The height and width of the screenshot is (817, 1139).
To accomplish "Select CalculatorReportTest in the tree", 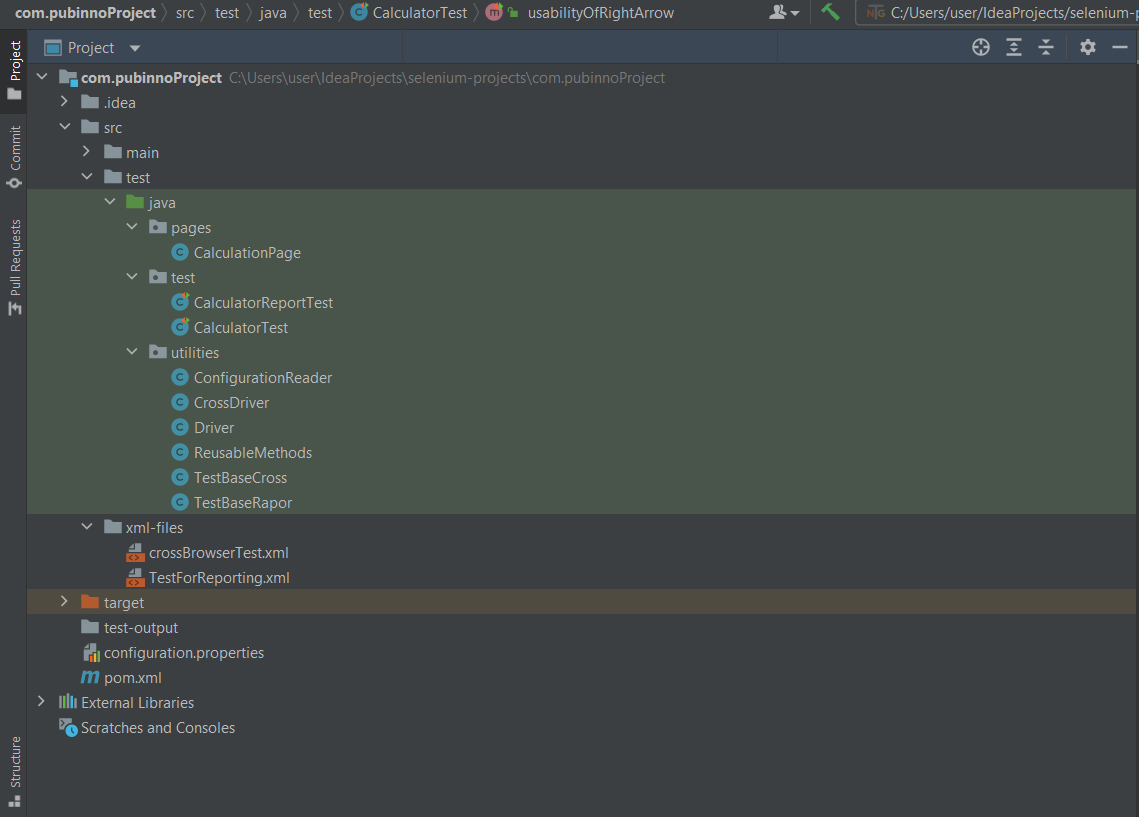I will (x=263, y=303).
